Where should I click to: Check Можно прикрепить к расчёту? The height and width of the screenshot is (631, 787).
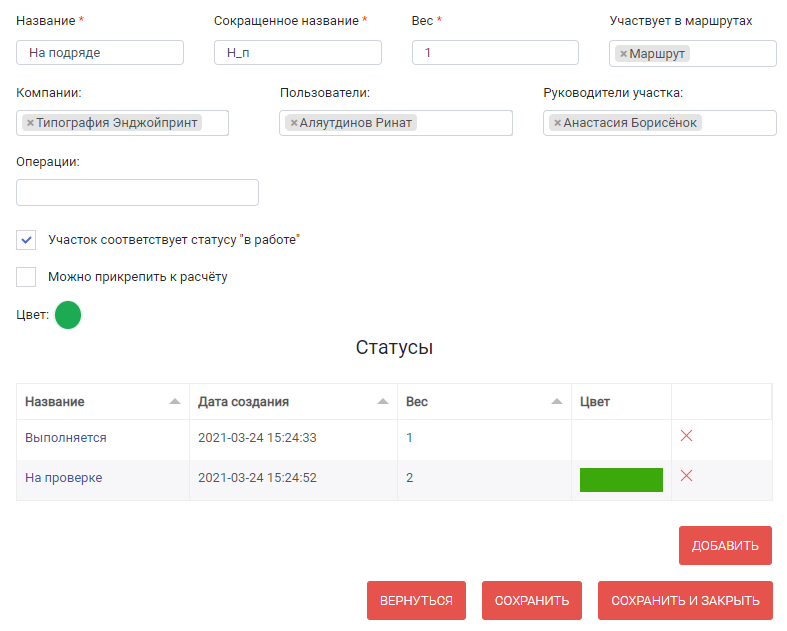(26, 277)
